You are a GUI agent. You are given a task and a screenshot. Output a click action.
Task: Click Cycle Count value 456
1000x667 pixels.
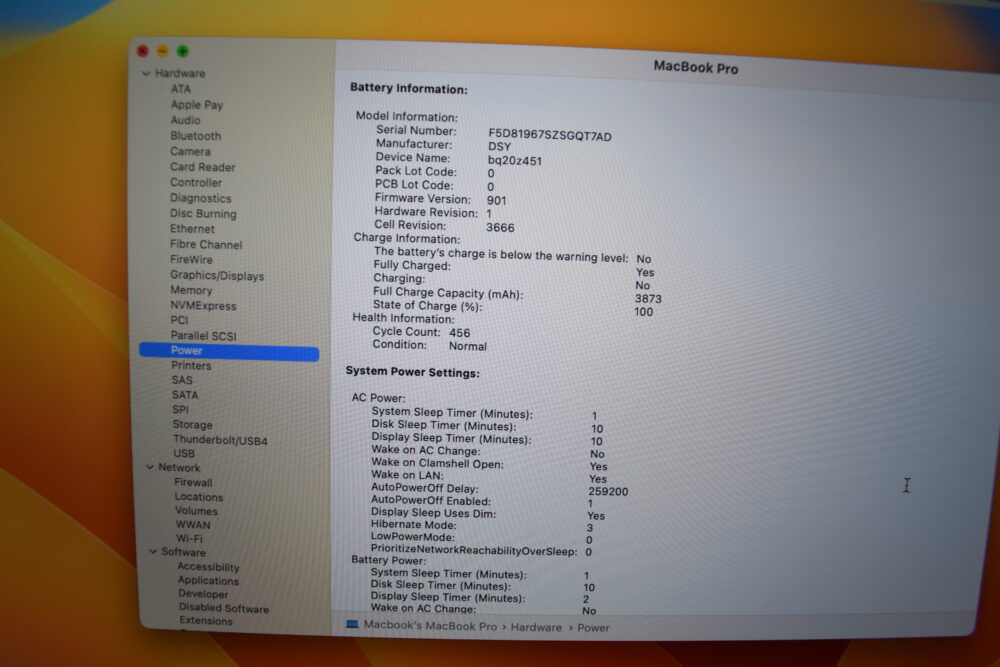pos(459,333)
